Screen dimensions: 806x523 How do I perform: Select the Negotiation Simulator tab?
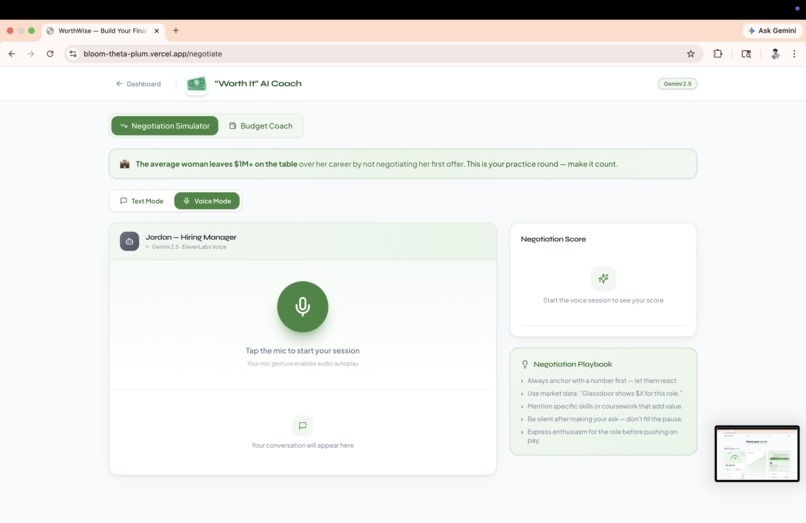(x=164, y=126)
